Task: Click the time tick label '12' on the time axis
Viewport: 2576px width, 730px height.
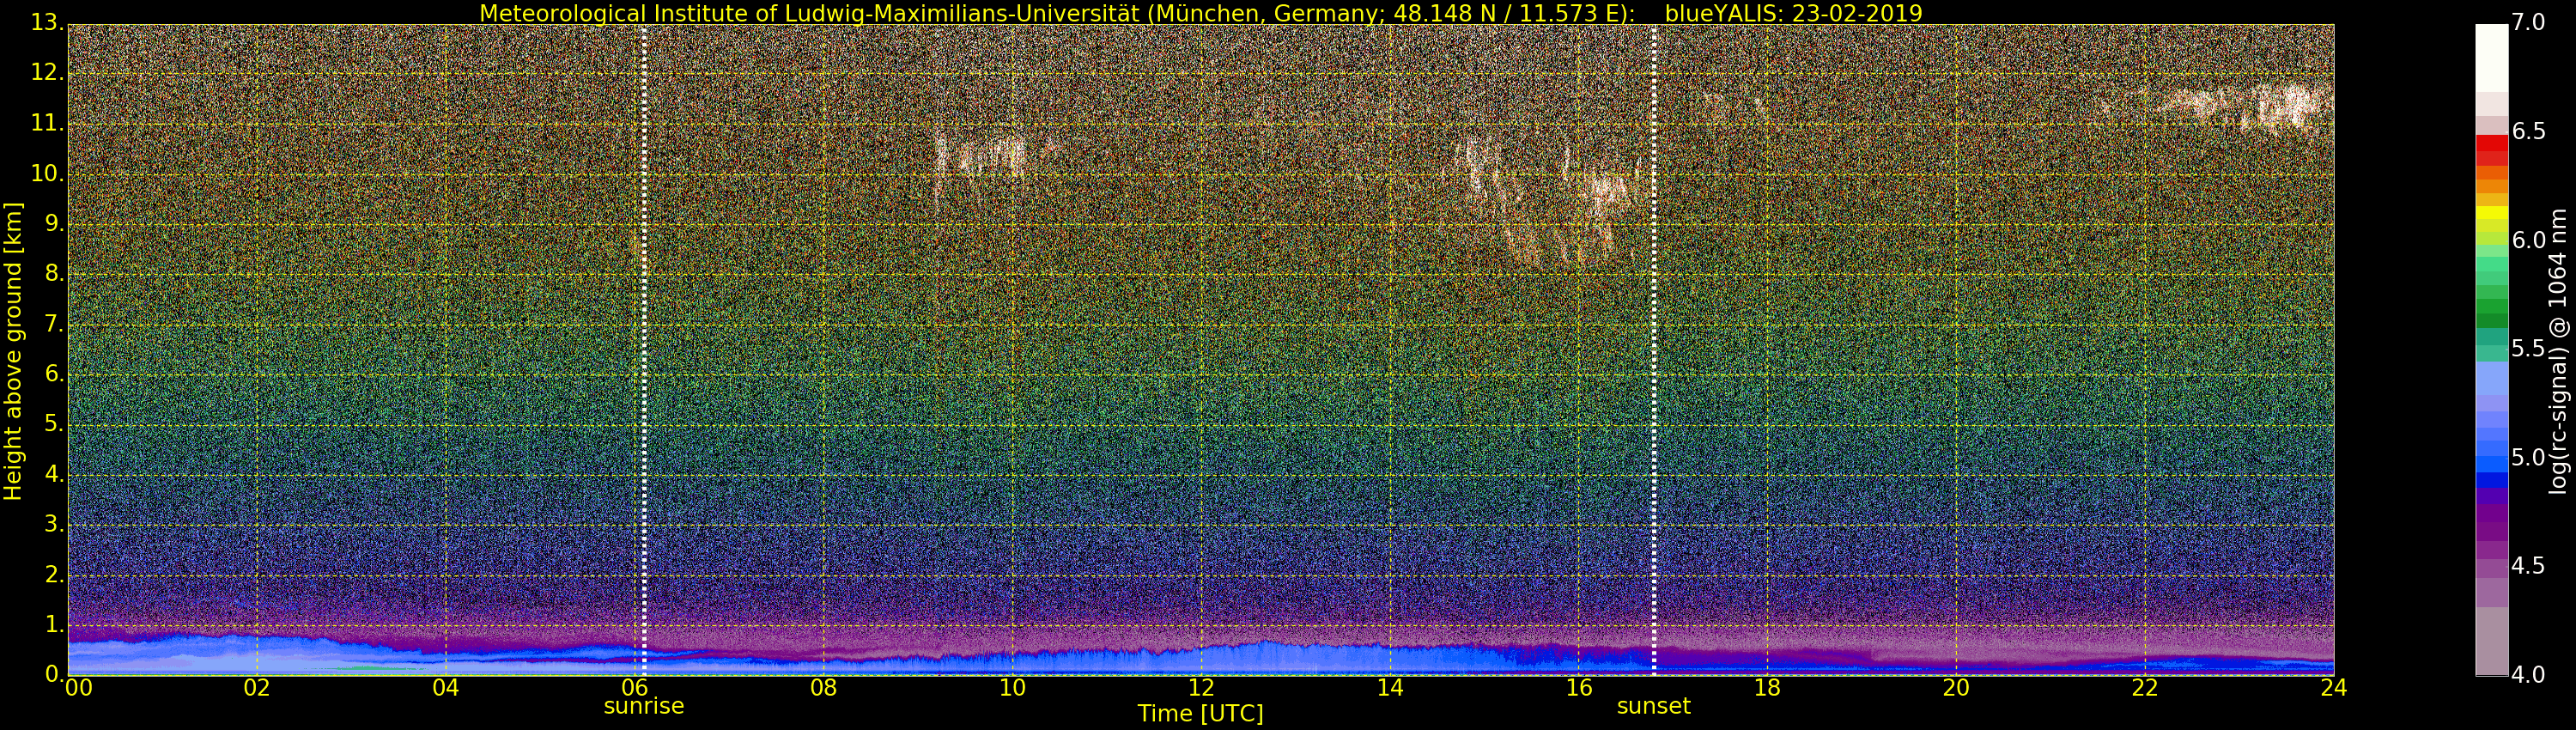Action: click(x=1201, y=688)
